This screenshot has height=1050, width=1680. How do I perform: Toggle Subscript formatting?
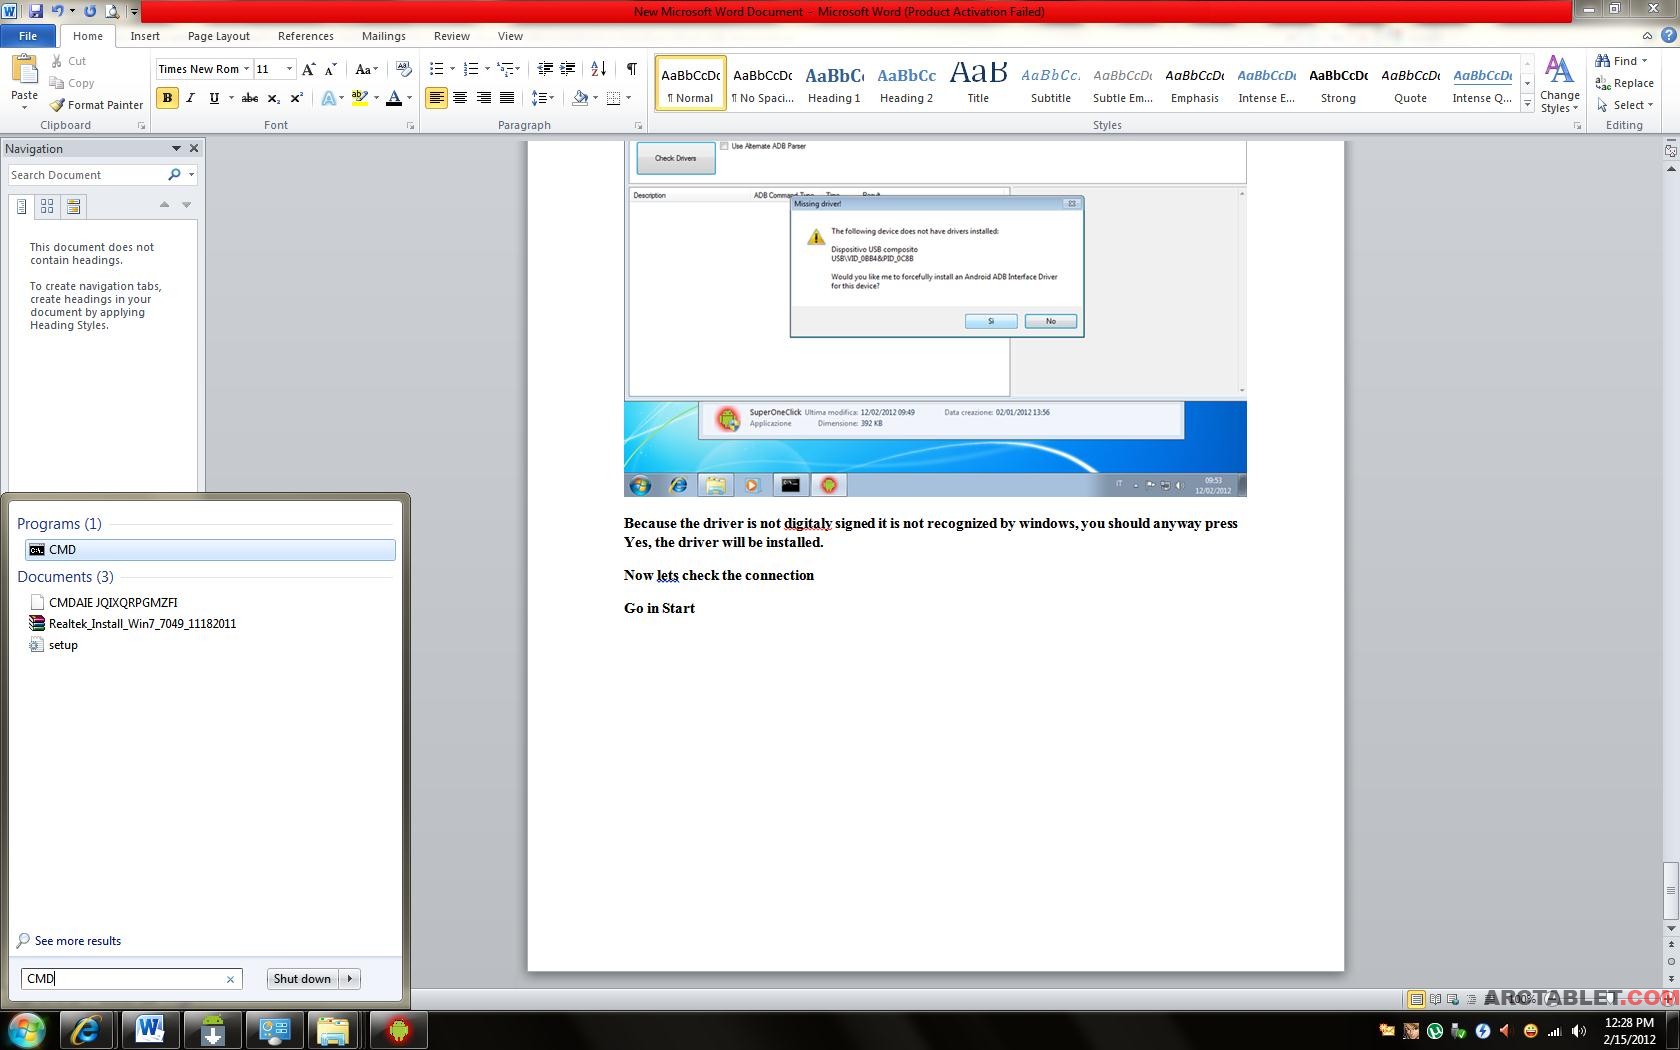[273, 98]
